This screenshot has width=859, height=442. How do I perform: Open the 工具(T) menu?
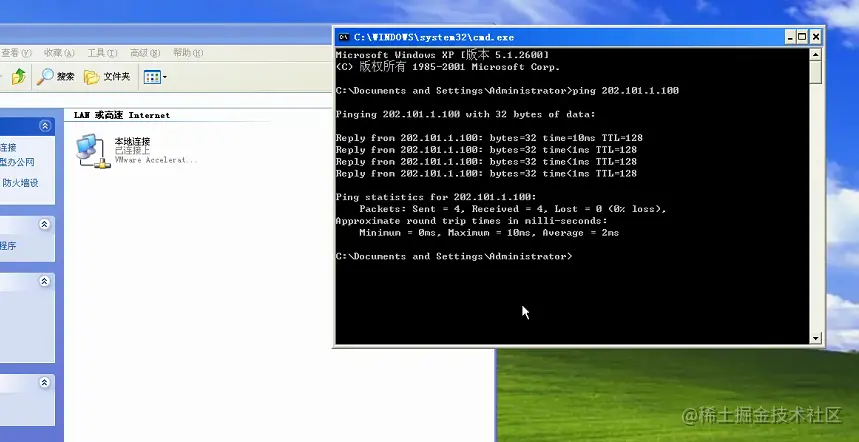coord(102,53)
